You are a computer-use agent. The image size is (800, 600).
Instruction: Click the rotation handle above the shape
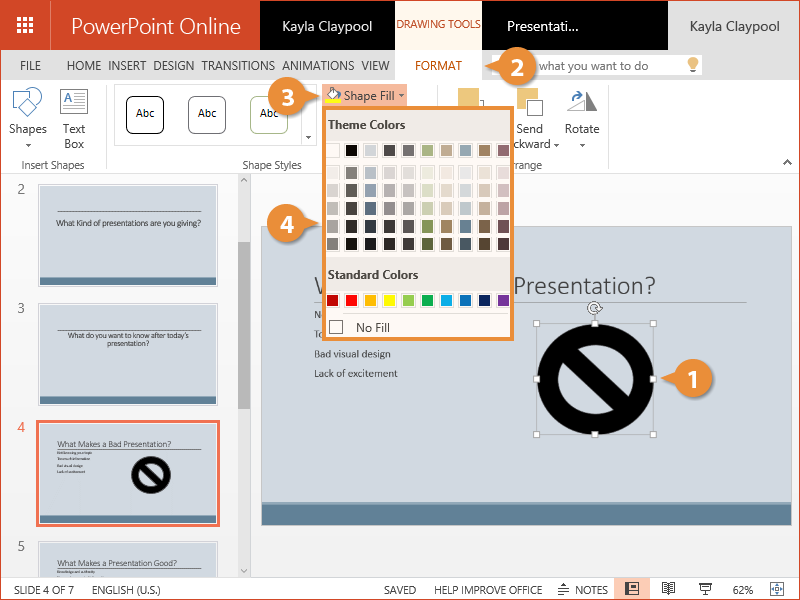595,309
